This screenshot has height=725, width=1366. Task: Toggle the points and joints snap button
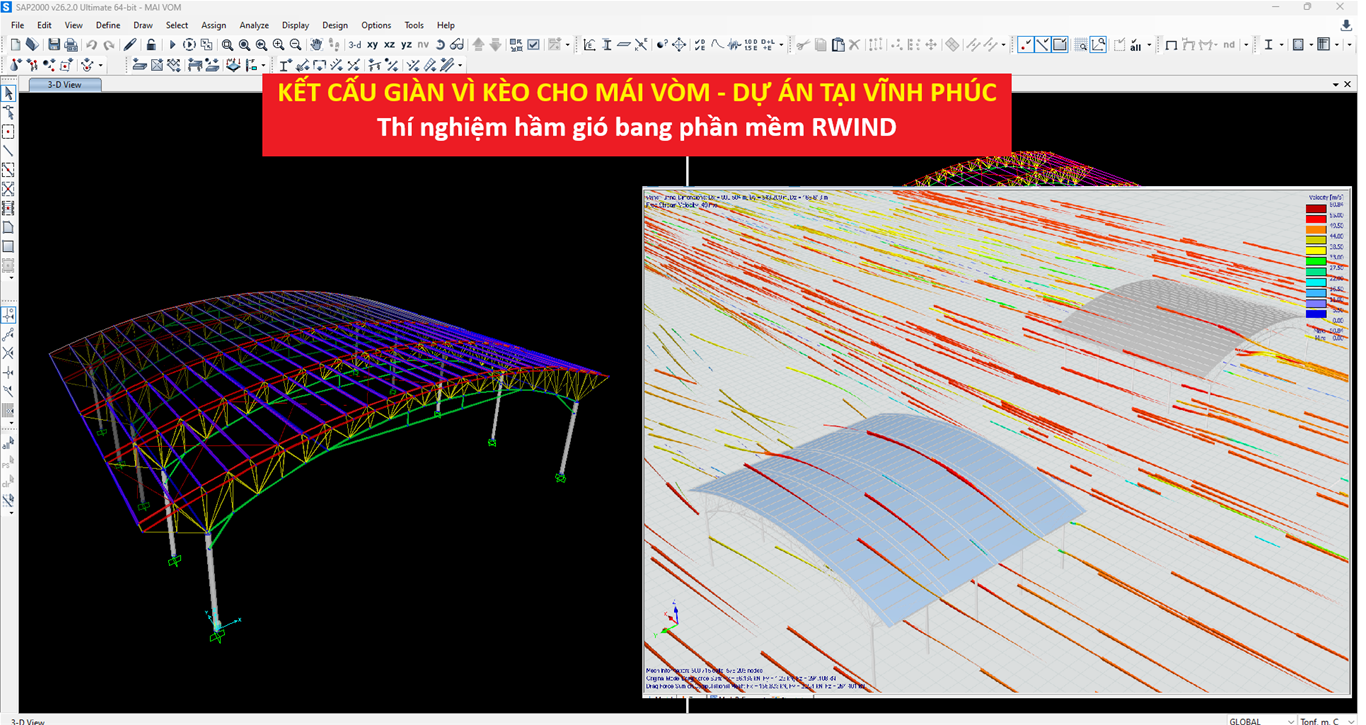pos(1026,45)
